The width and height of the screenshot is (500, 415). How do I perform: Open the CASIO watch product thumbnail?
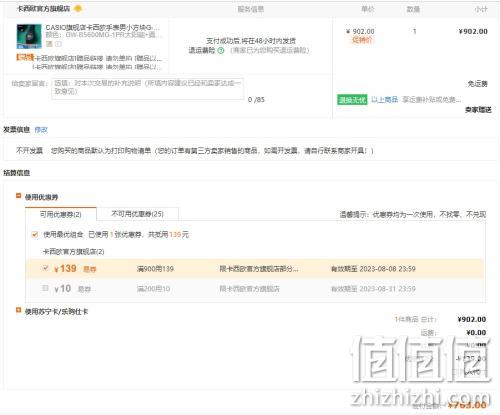(x=29, y=36)
